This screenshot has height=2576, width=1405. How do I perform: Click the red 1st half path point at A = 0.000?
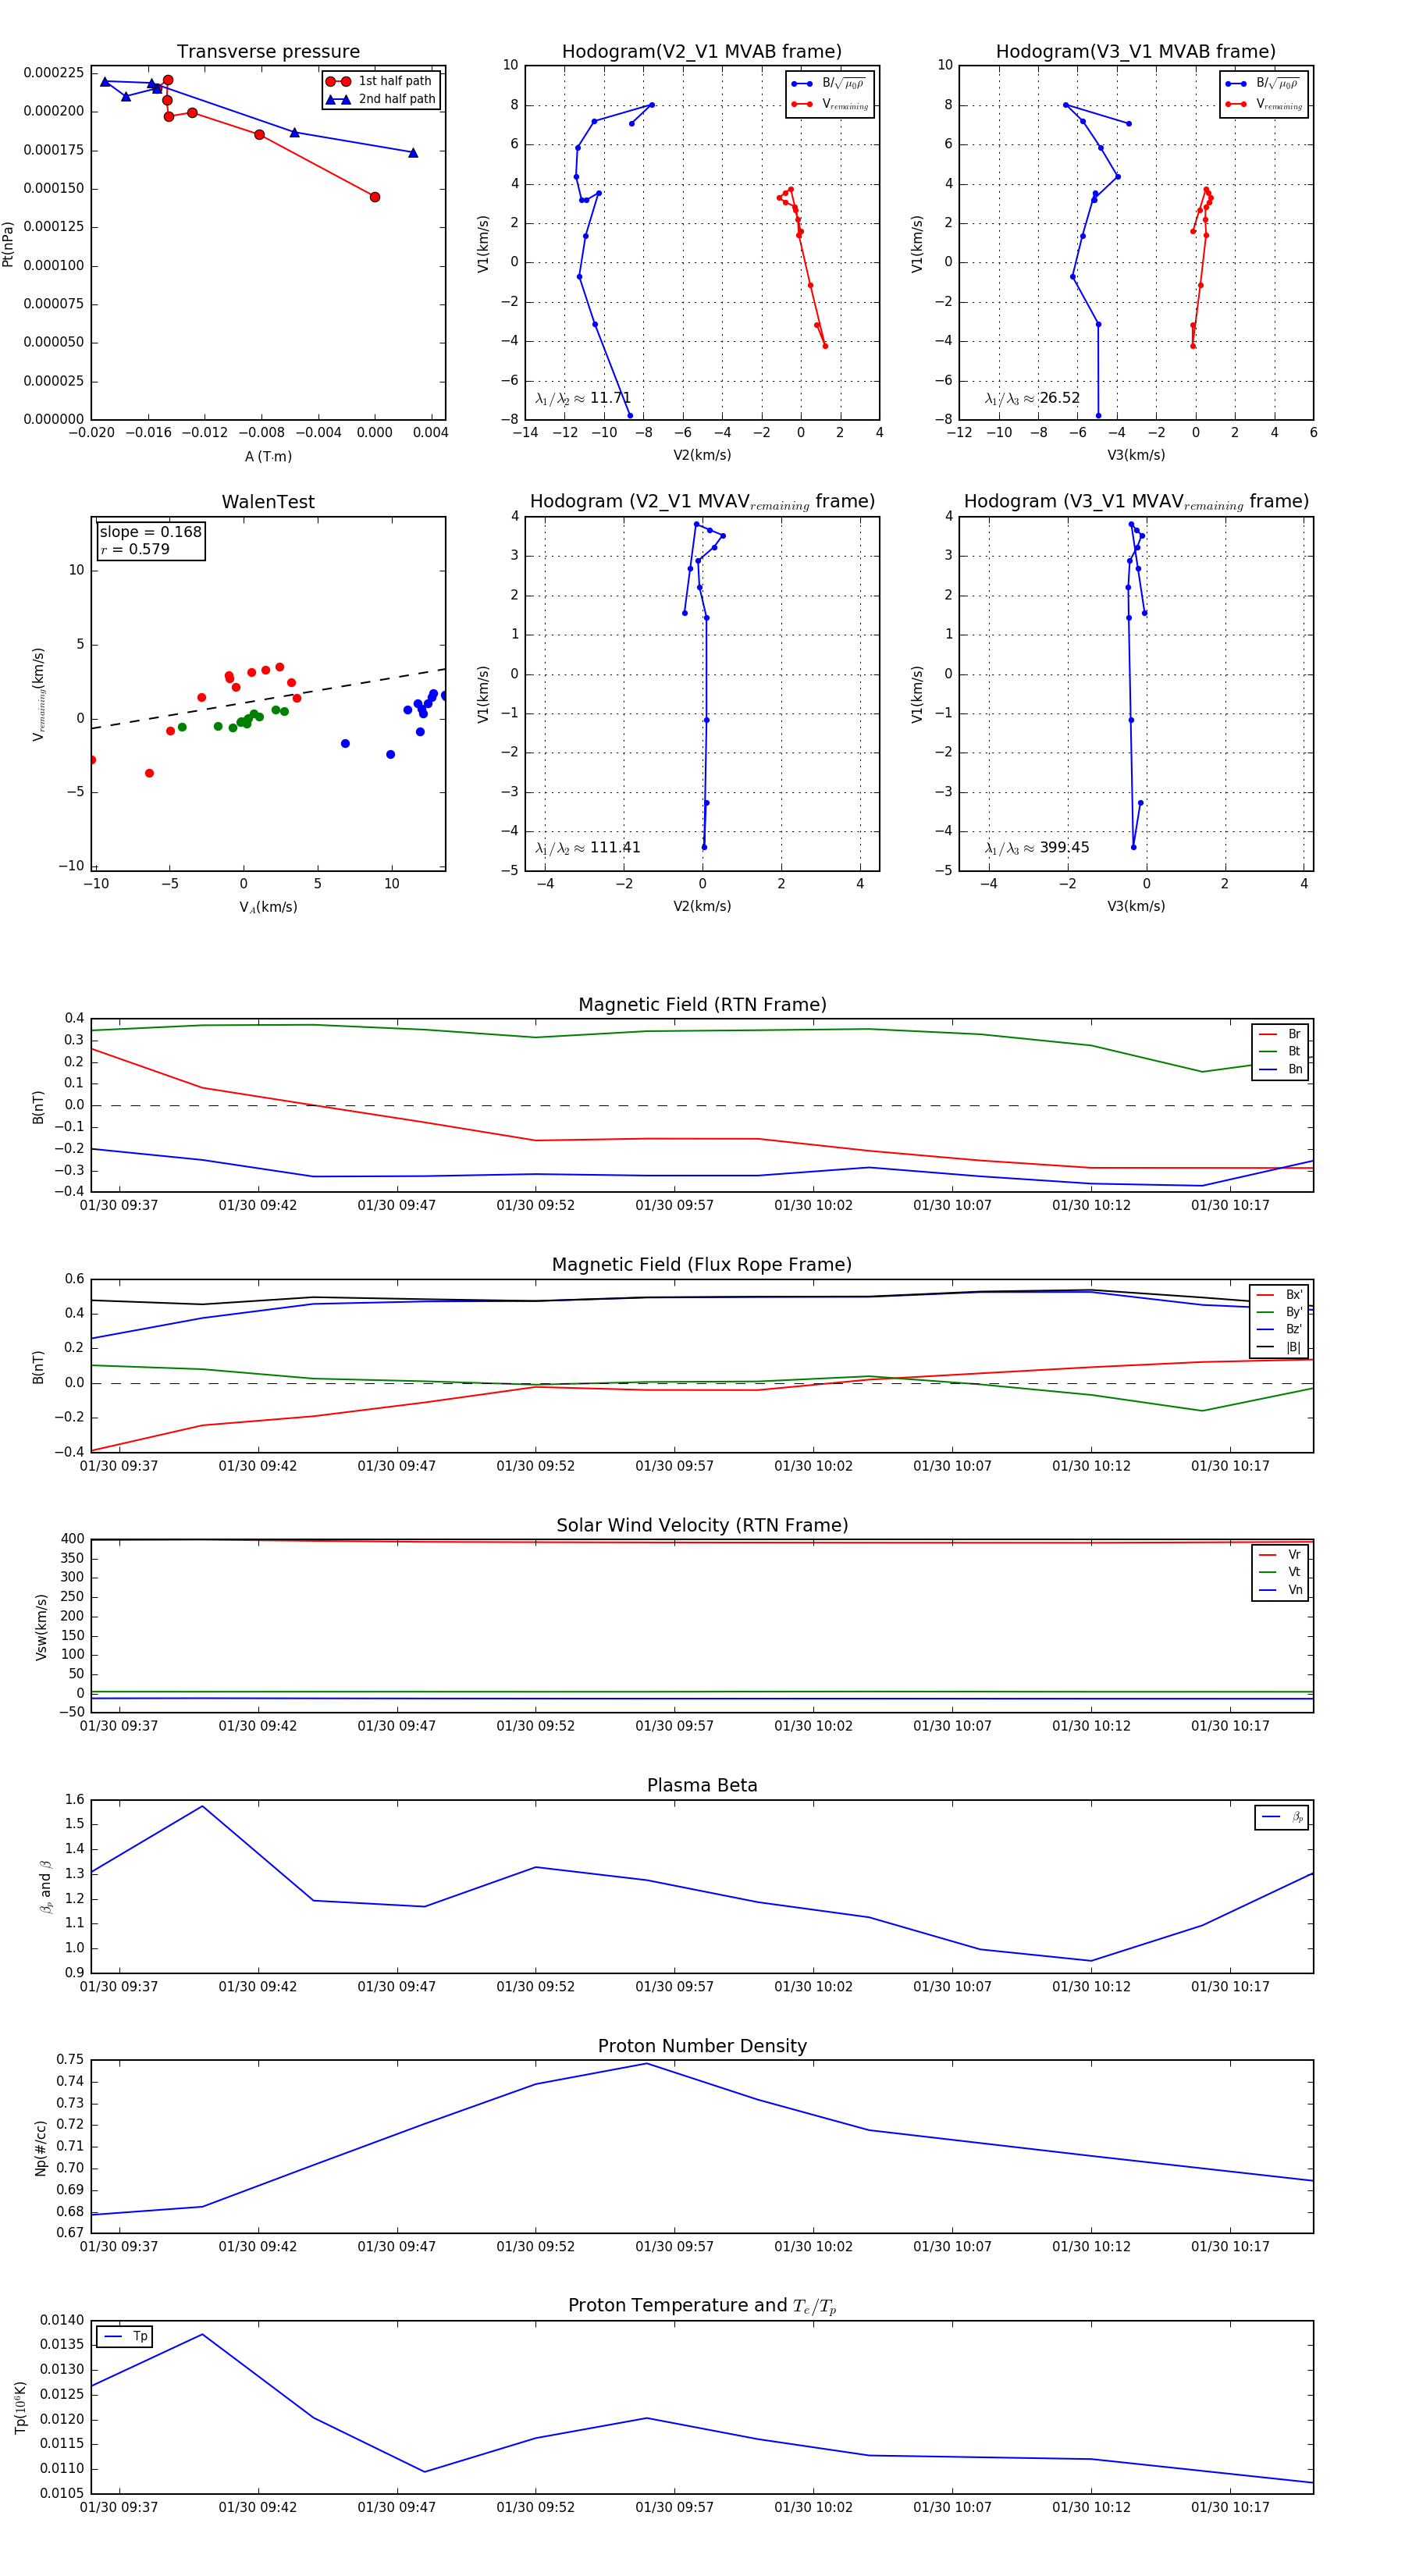tap(375, 197)
